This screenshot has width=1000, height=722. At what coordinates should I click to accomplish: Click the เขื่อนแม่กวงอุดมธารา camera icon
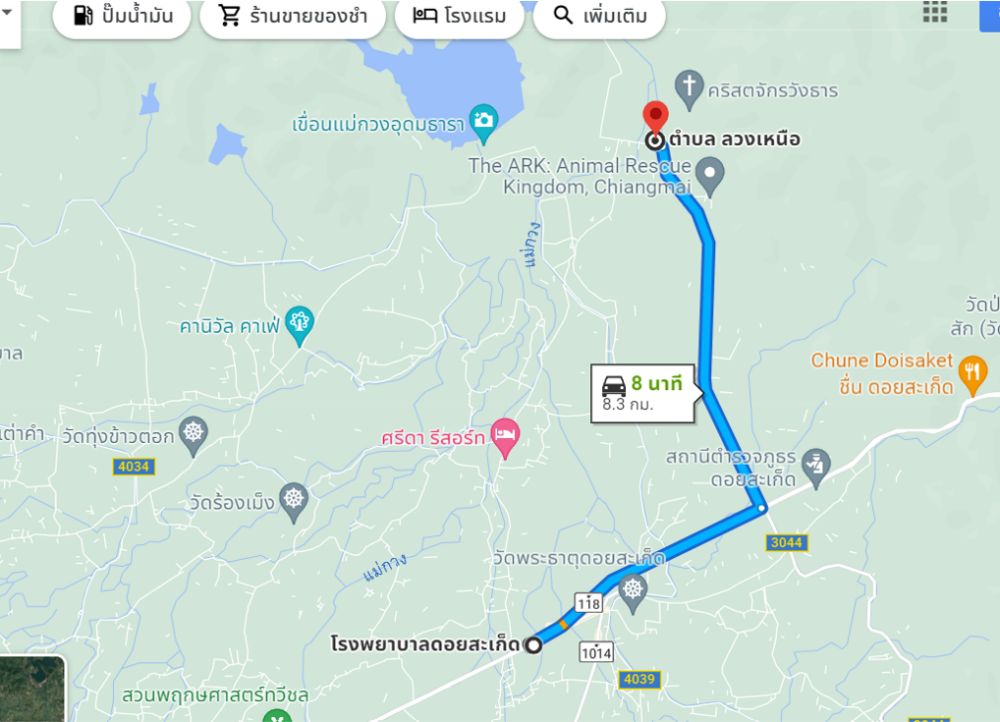483,122
